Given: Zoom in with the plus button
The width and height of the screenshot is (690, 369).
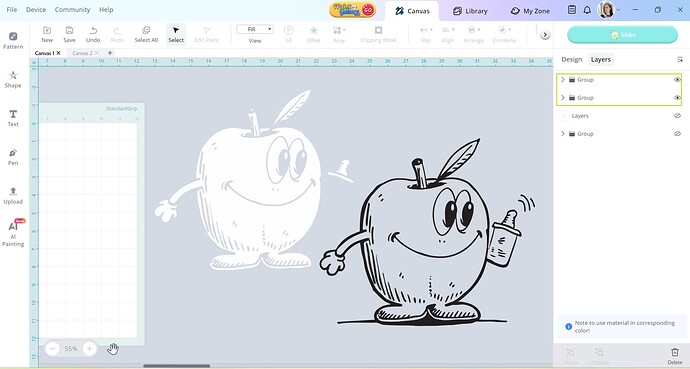Looking at the screenshot, I should coord(89,349).
